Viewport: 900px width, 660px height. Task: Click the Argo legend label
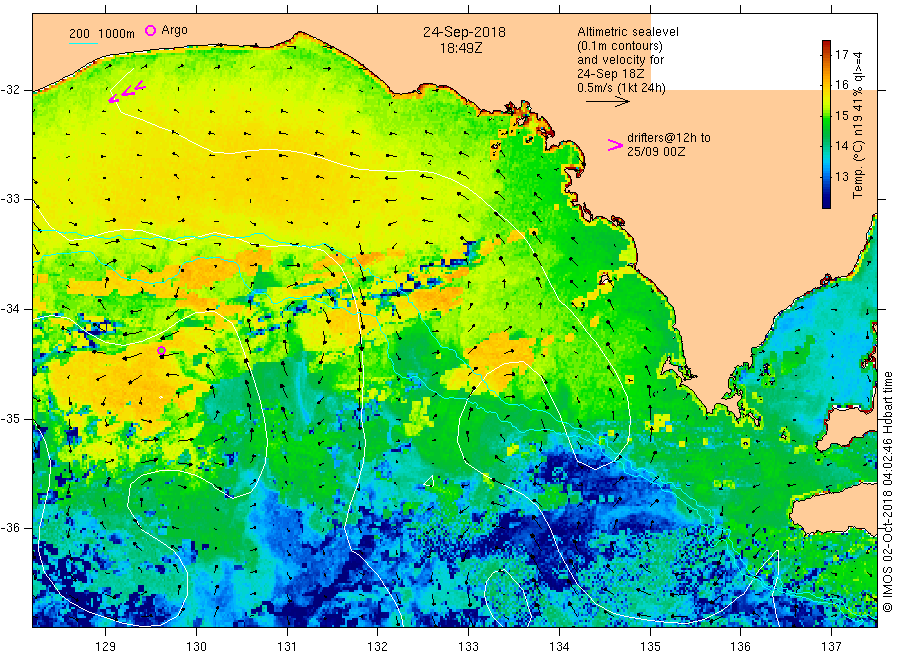[174, 30]
